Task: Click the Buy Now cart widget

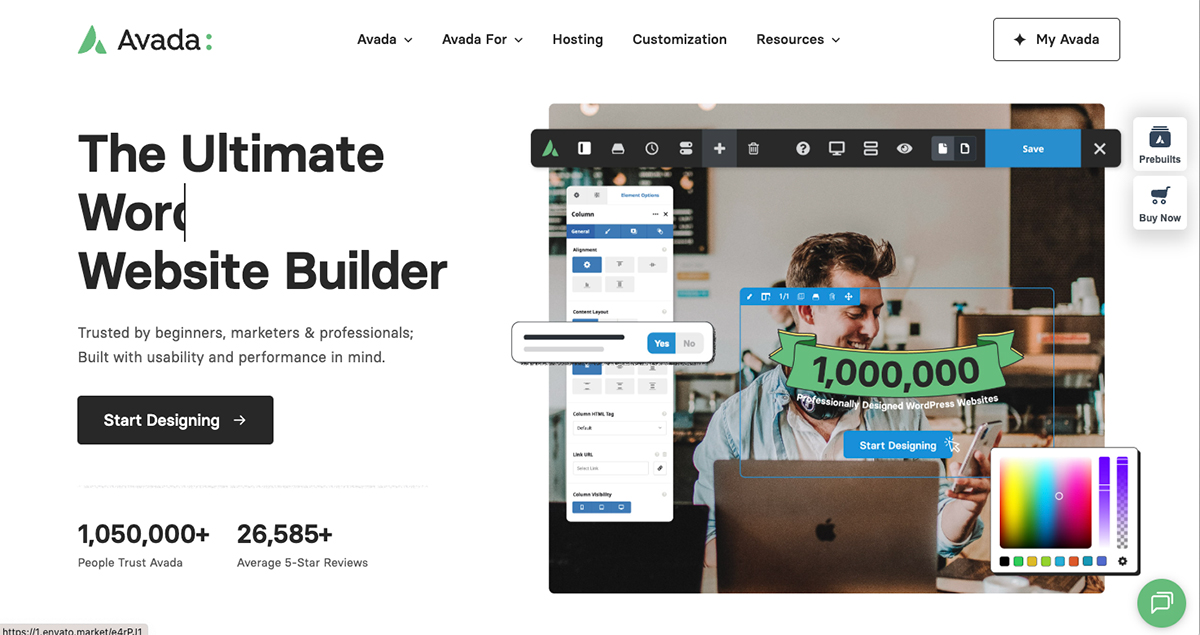Action: click(1160, 203)
